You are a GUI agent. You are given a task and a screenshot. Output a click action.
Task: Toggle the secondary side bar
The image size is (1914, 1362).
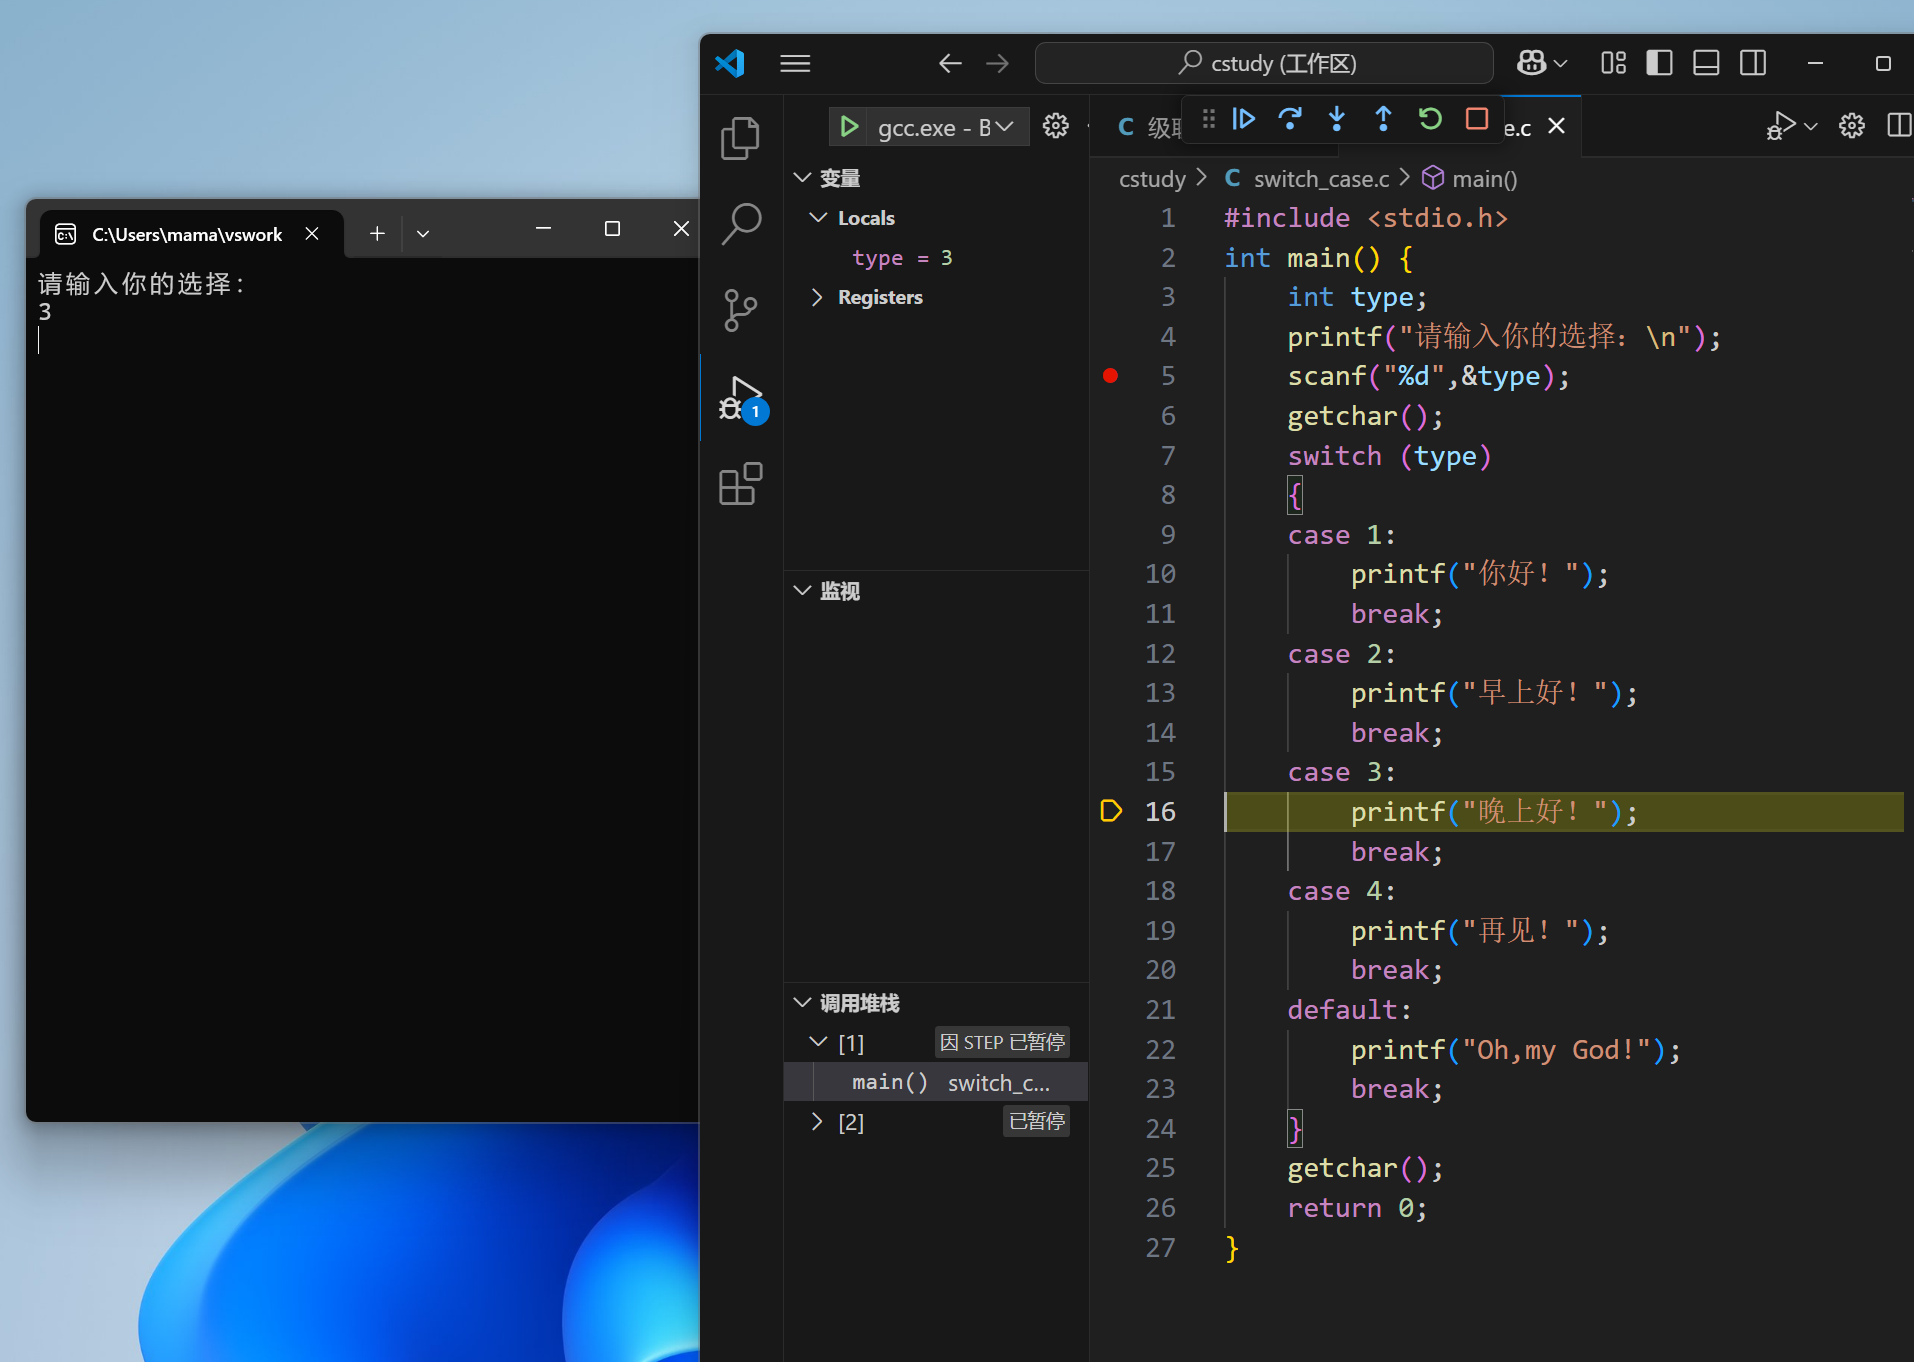[1753, 63]
